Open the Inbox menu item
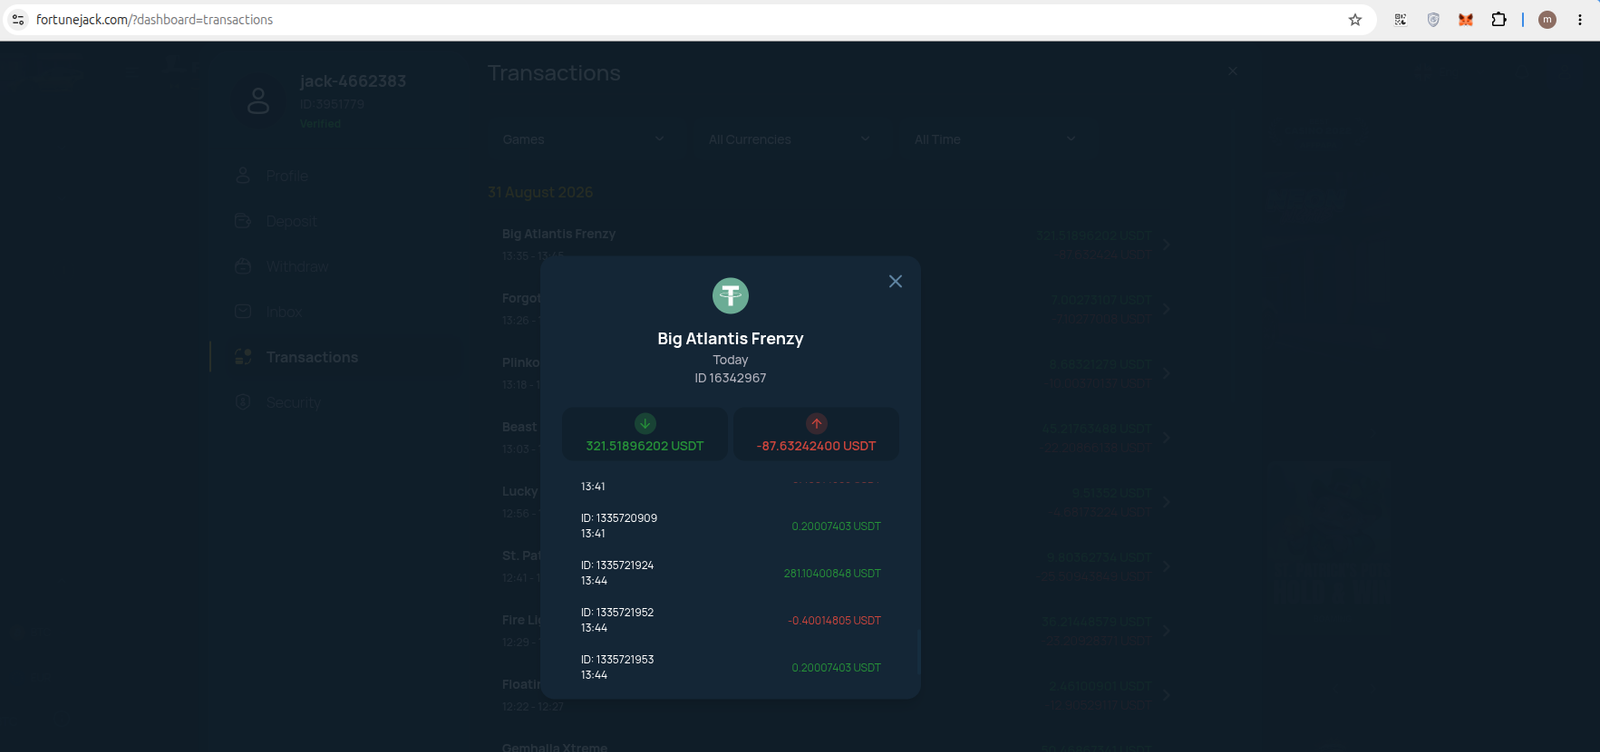 (284, 312)
